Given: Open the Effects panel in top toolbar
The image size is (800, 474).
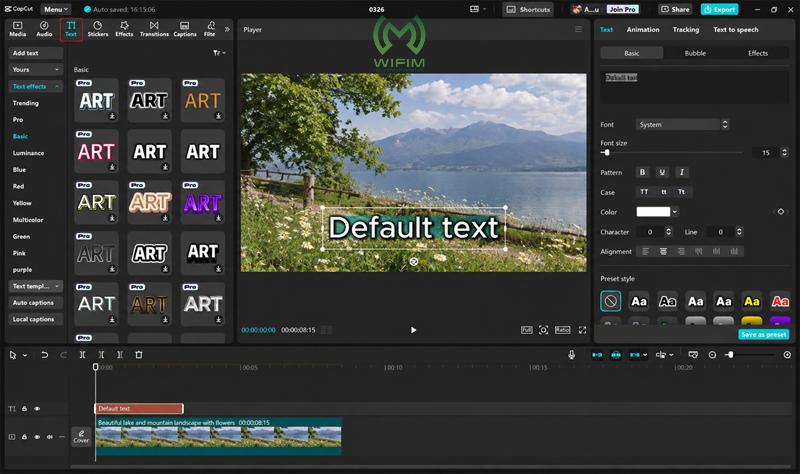Looking at the screenshot, I should pos(124,29).
